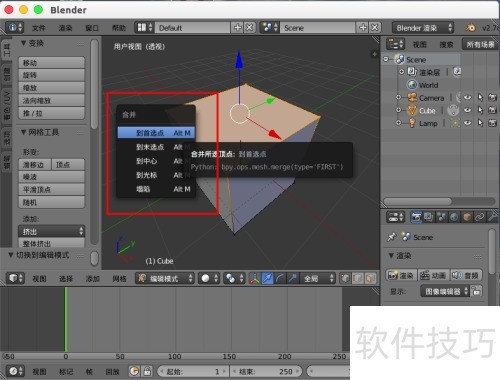Screen dimensions: 500x380
Task: Open the viewport shading sphere selector
Action: tap(209, 278)
